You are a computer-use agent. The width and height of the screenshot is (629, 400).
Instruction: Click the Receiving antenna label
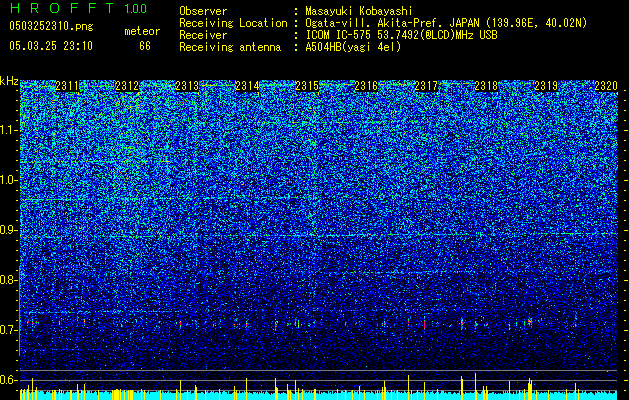(x=230, y=48)
